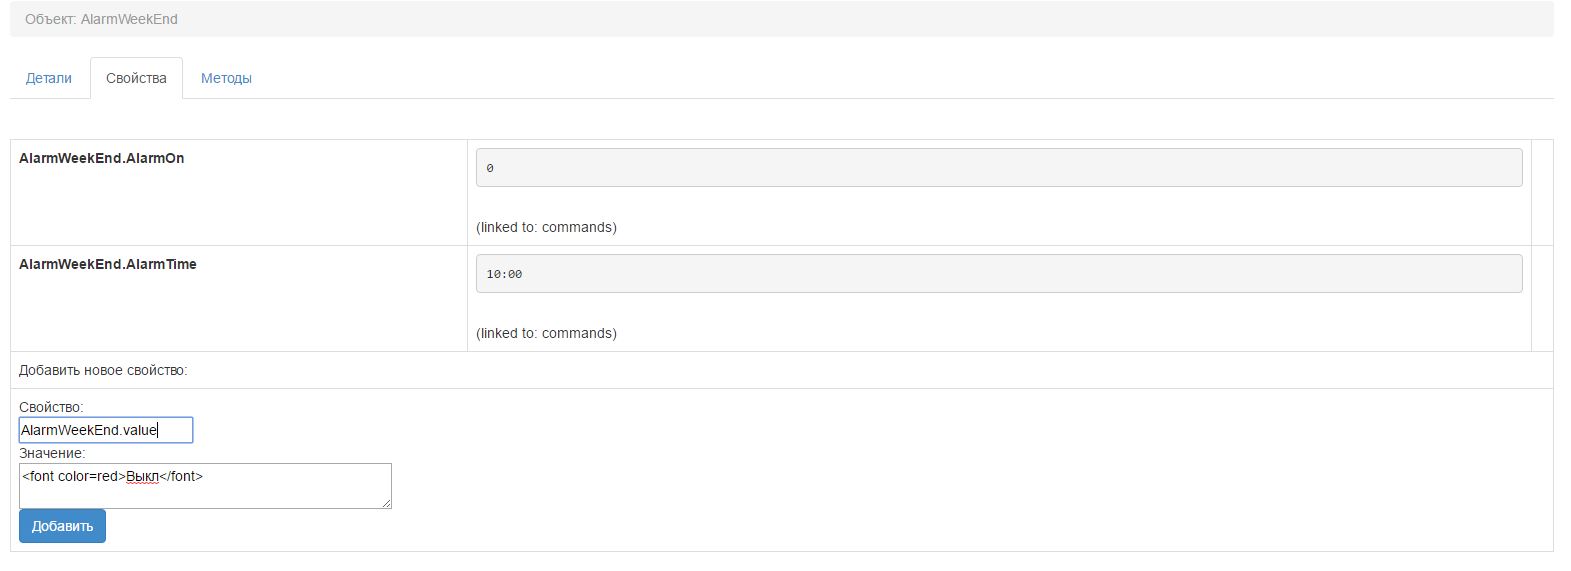Select the AlarmWeekEnd.AlarmOn property name

click(x=101, y=158)
